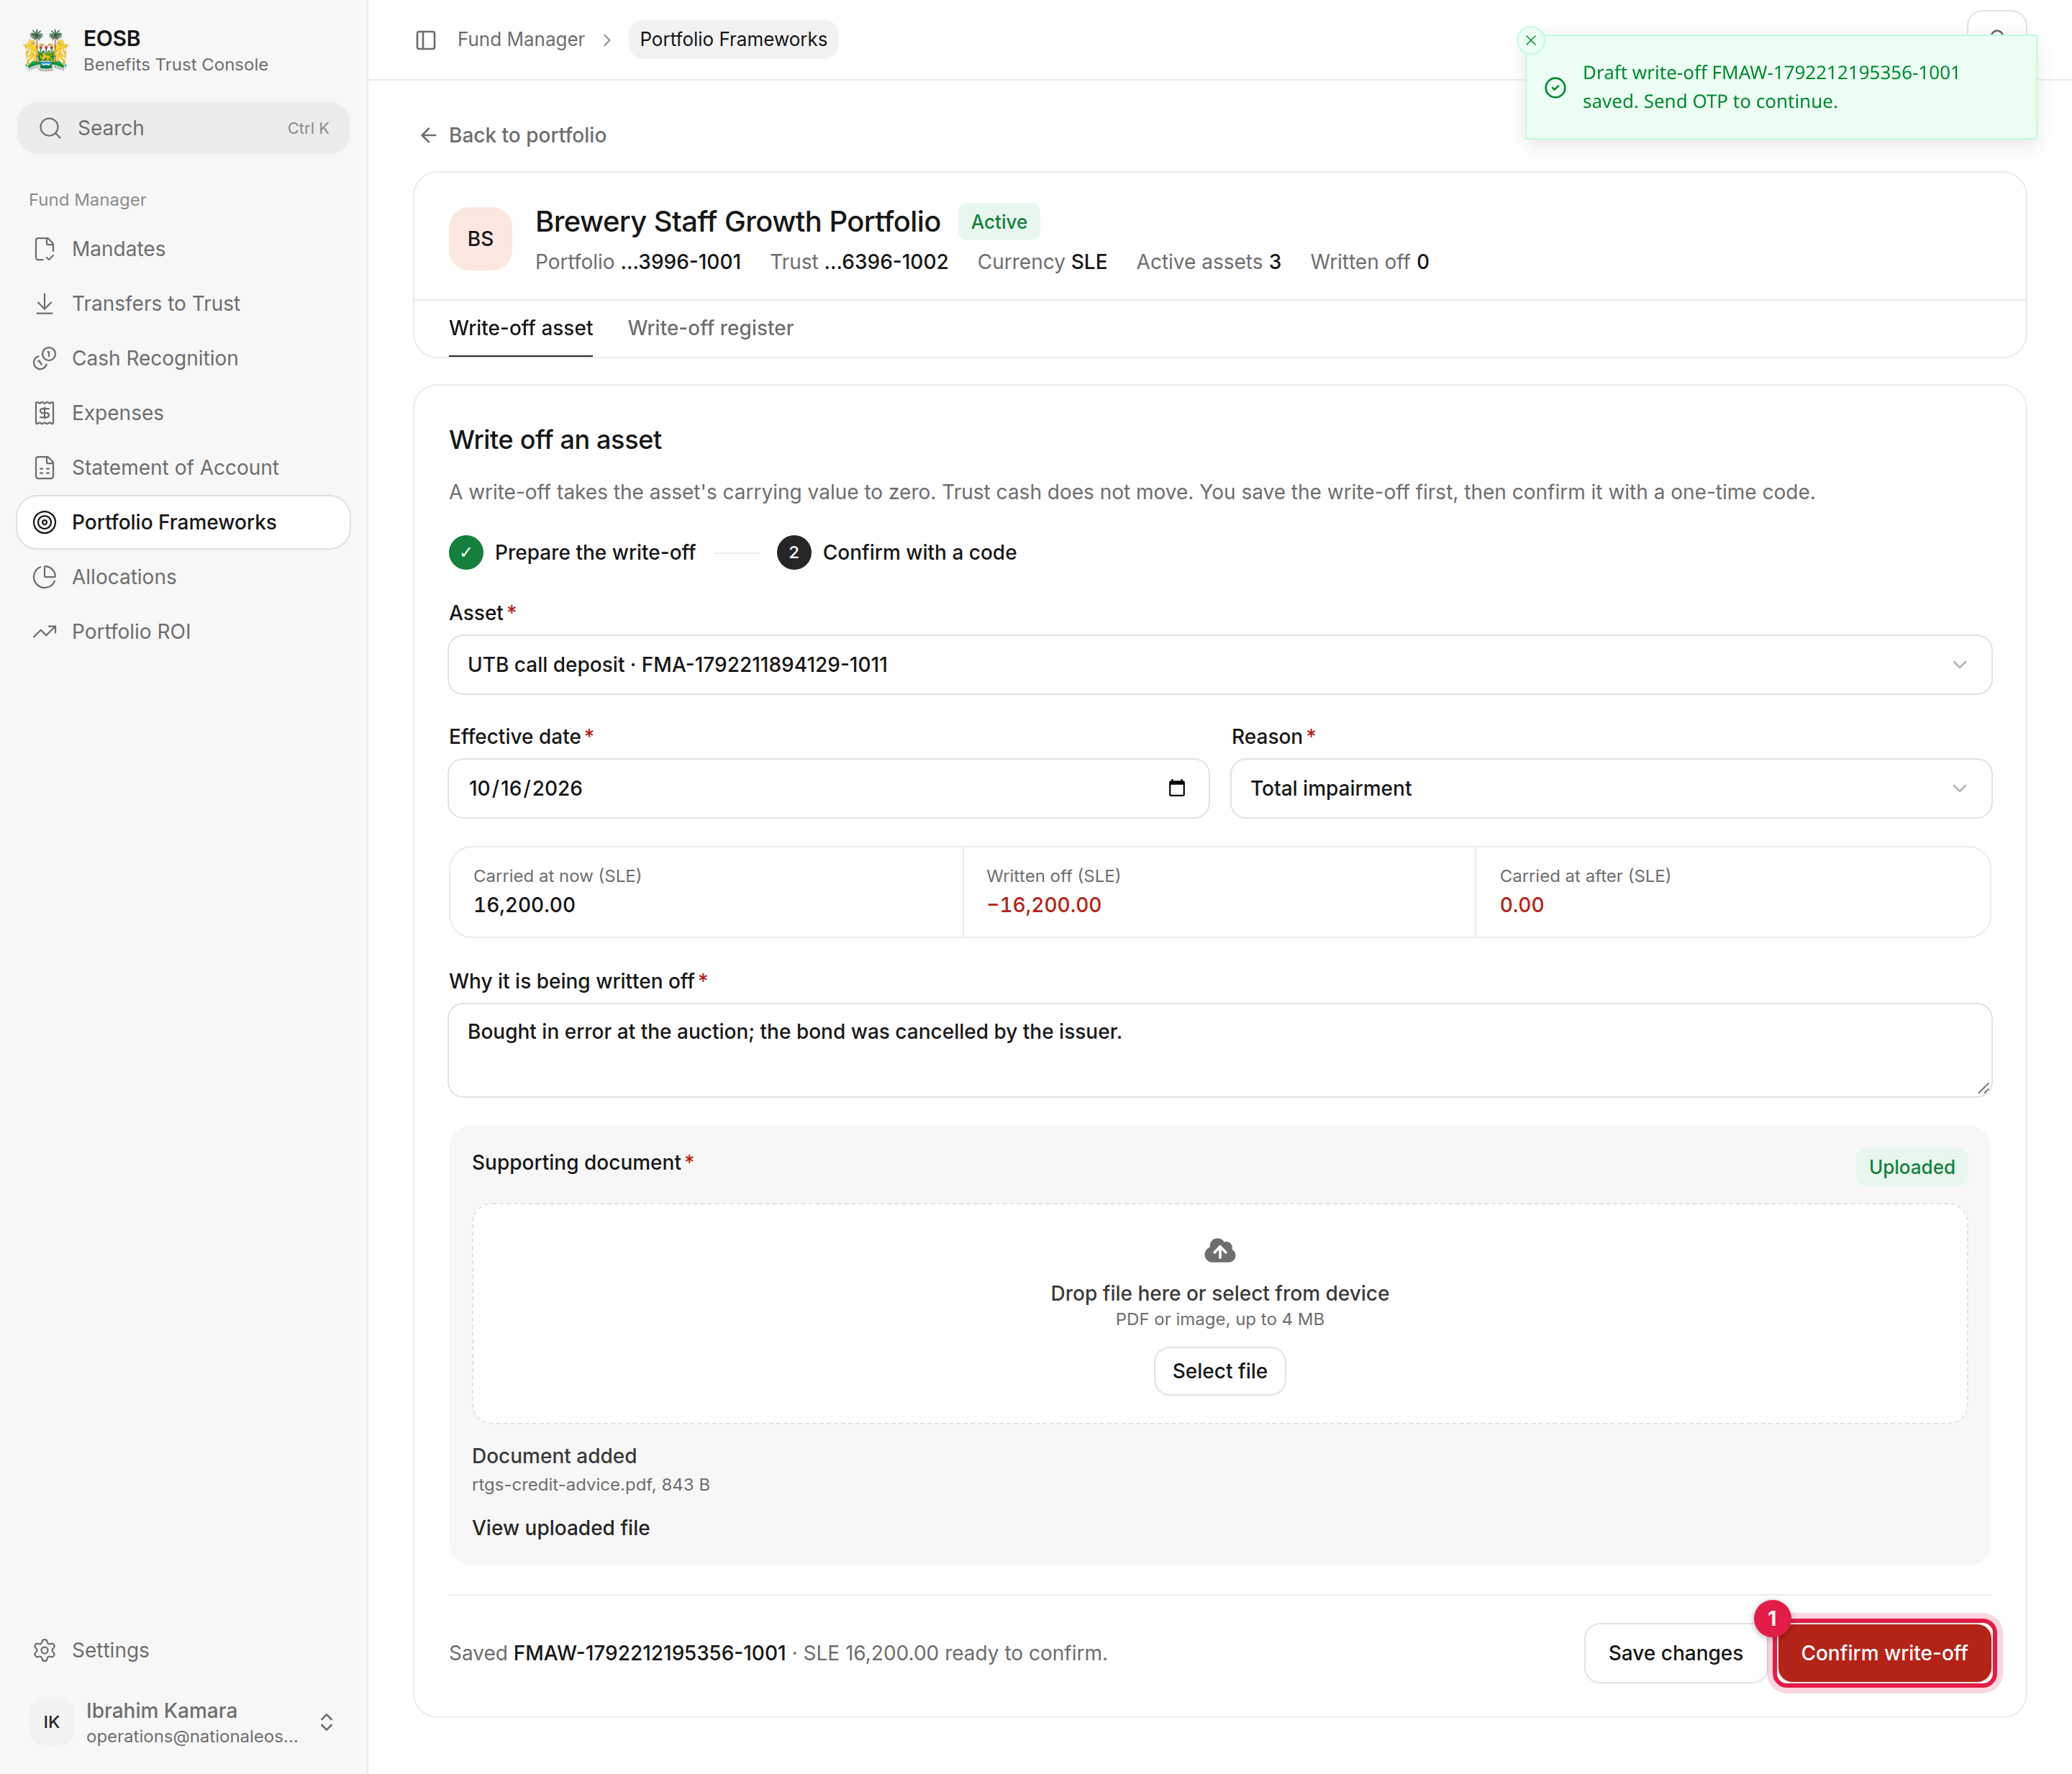Viewport: 2072px width, 1774px height.
Task: Click the Written off −16,200.00 value
Action: pyautogui.click(x=1043, y=905)
